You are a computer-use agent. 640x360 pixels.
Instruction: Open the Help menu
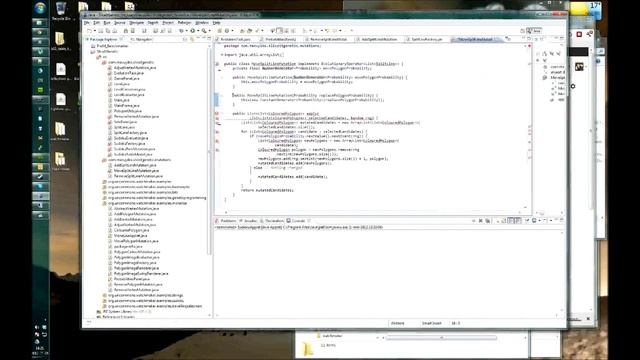216,23
